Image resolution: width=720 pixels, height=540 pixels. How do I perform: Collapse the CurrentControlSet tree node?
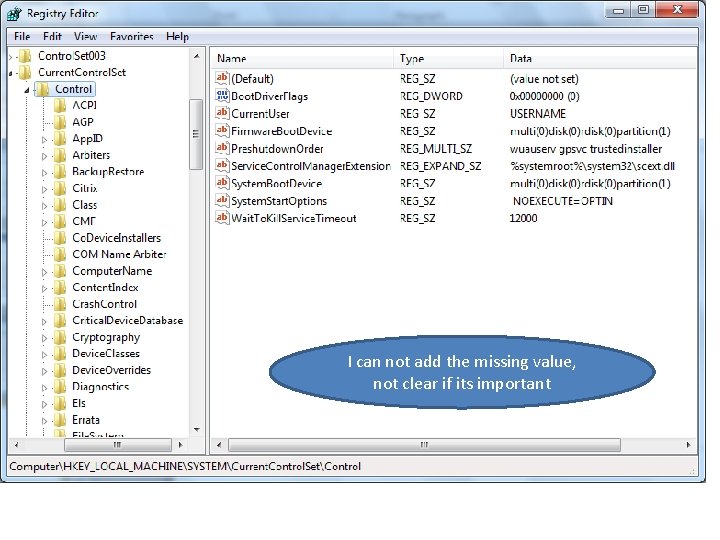tap(11, 73)
